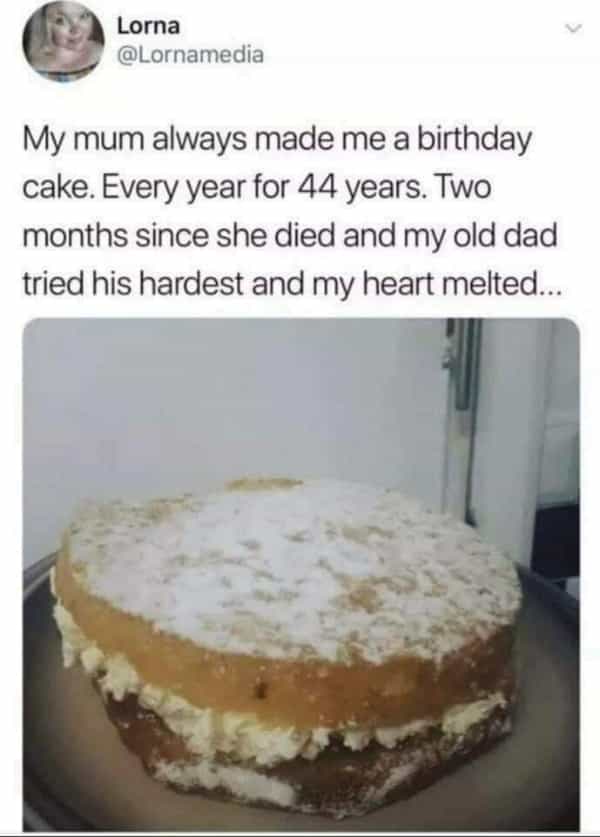The height and width of the screenshot is (837, 600).
Task: Open the @Lornamedia handle link
Action: (x=190, y=54)
